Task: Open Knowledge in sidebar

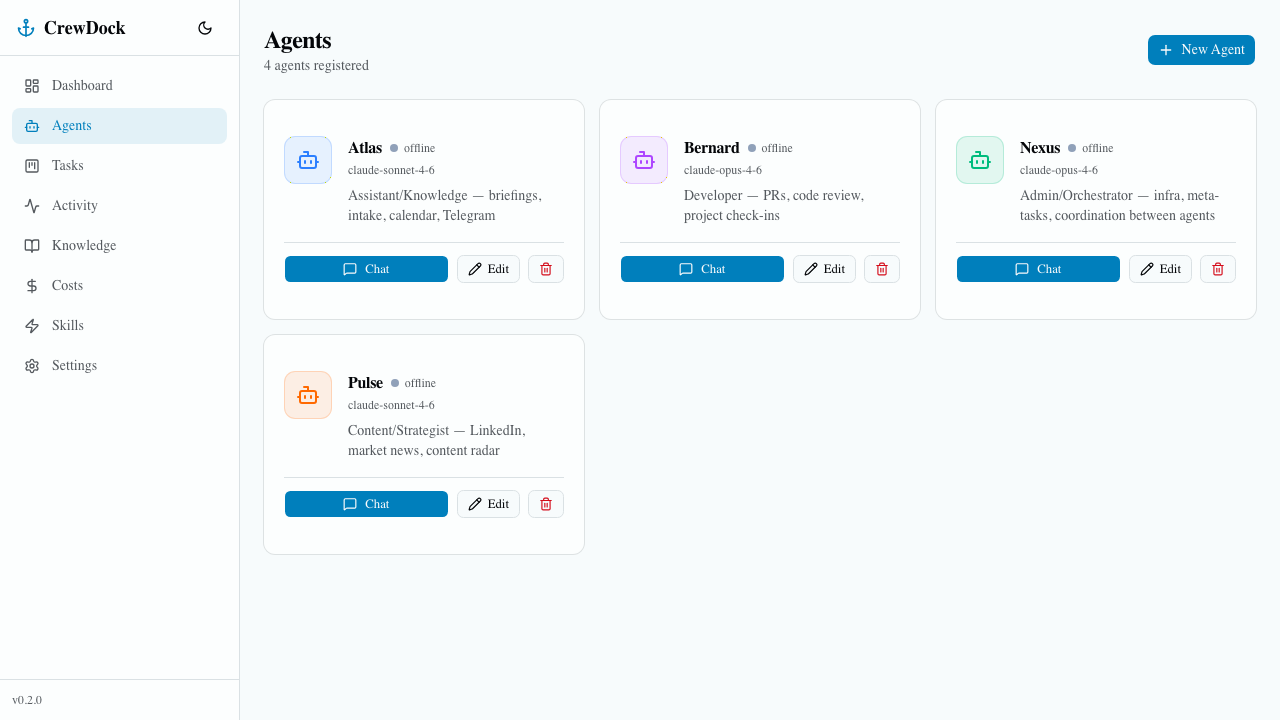Action: pos(119,246)
